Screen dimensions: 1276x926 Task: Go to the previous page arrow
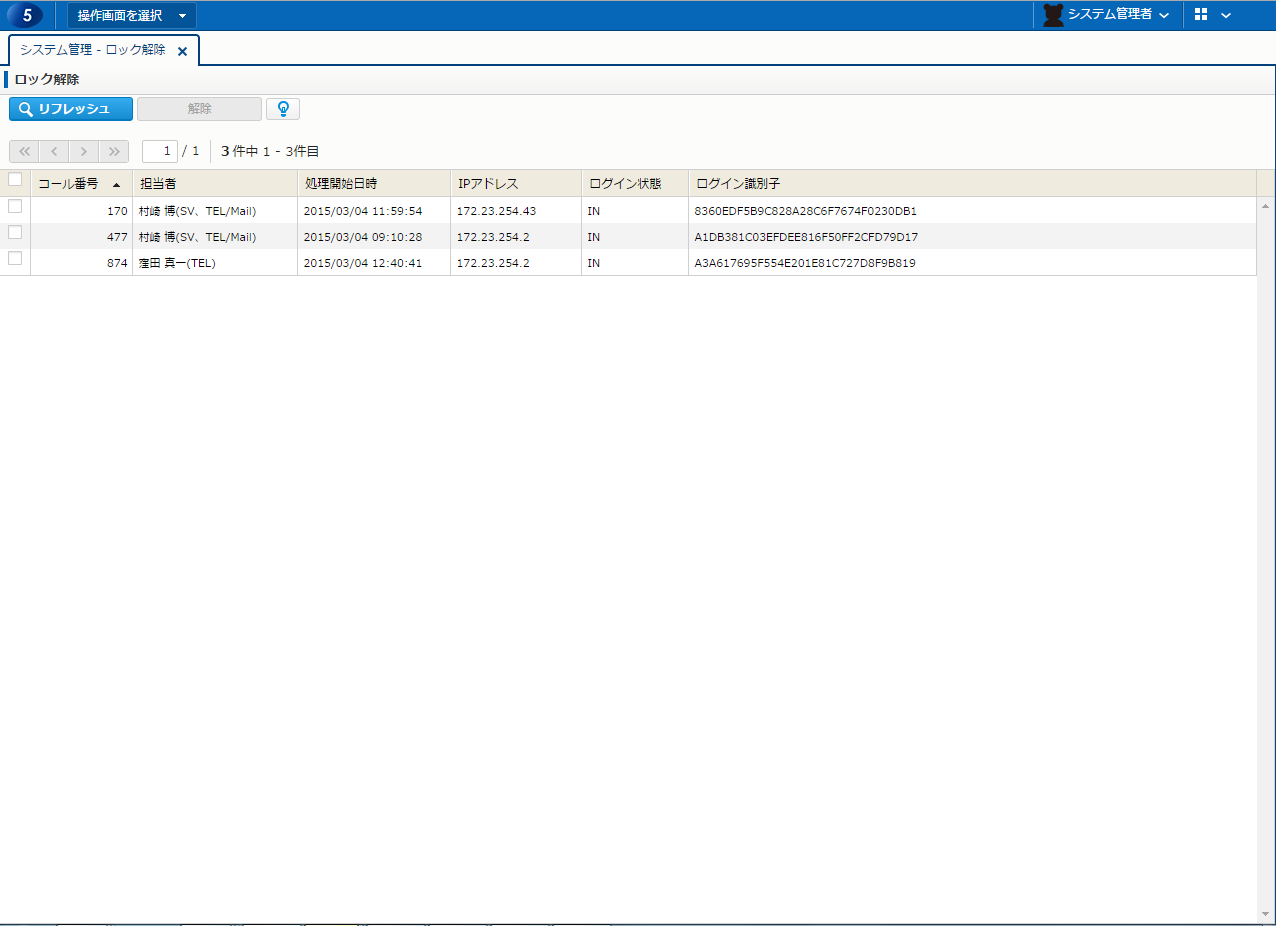coord(54,151)
